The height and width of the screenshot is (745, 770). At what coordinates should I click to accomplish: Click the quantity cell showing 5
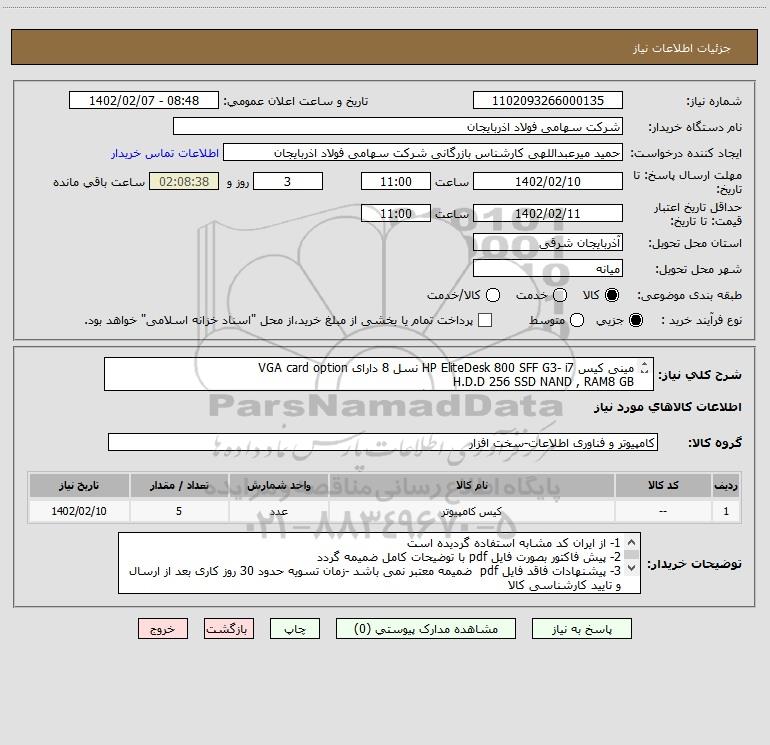[179, 511]
